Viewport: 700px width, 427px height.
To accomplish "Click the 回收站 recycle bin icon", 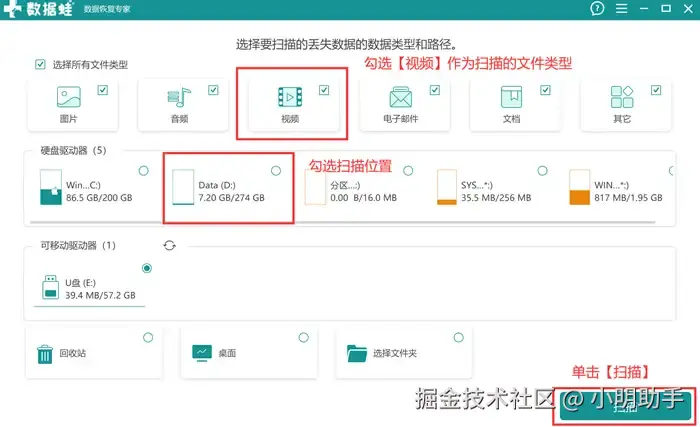I will pos(45,354).
